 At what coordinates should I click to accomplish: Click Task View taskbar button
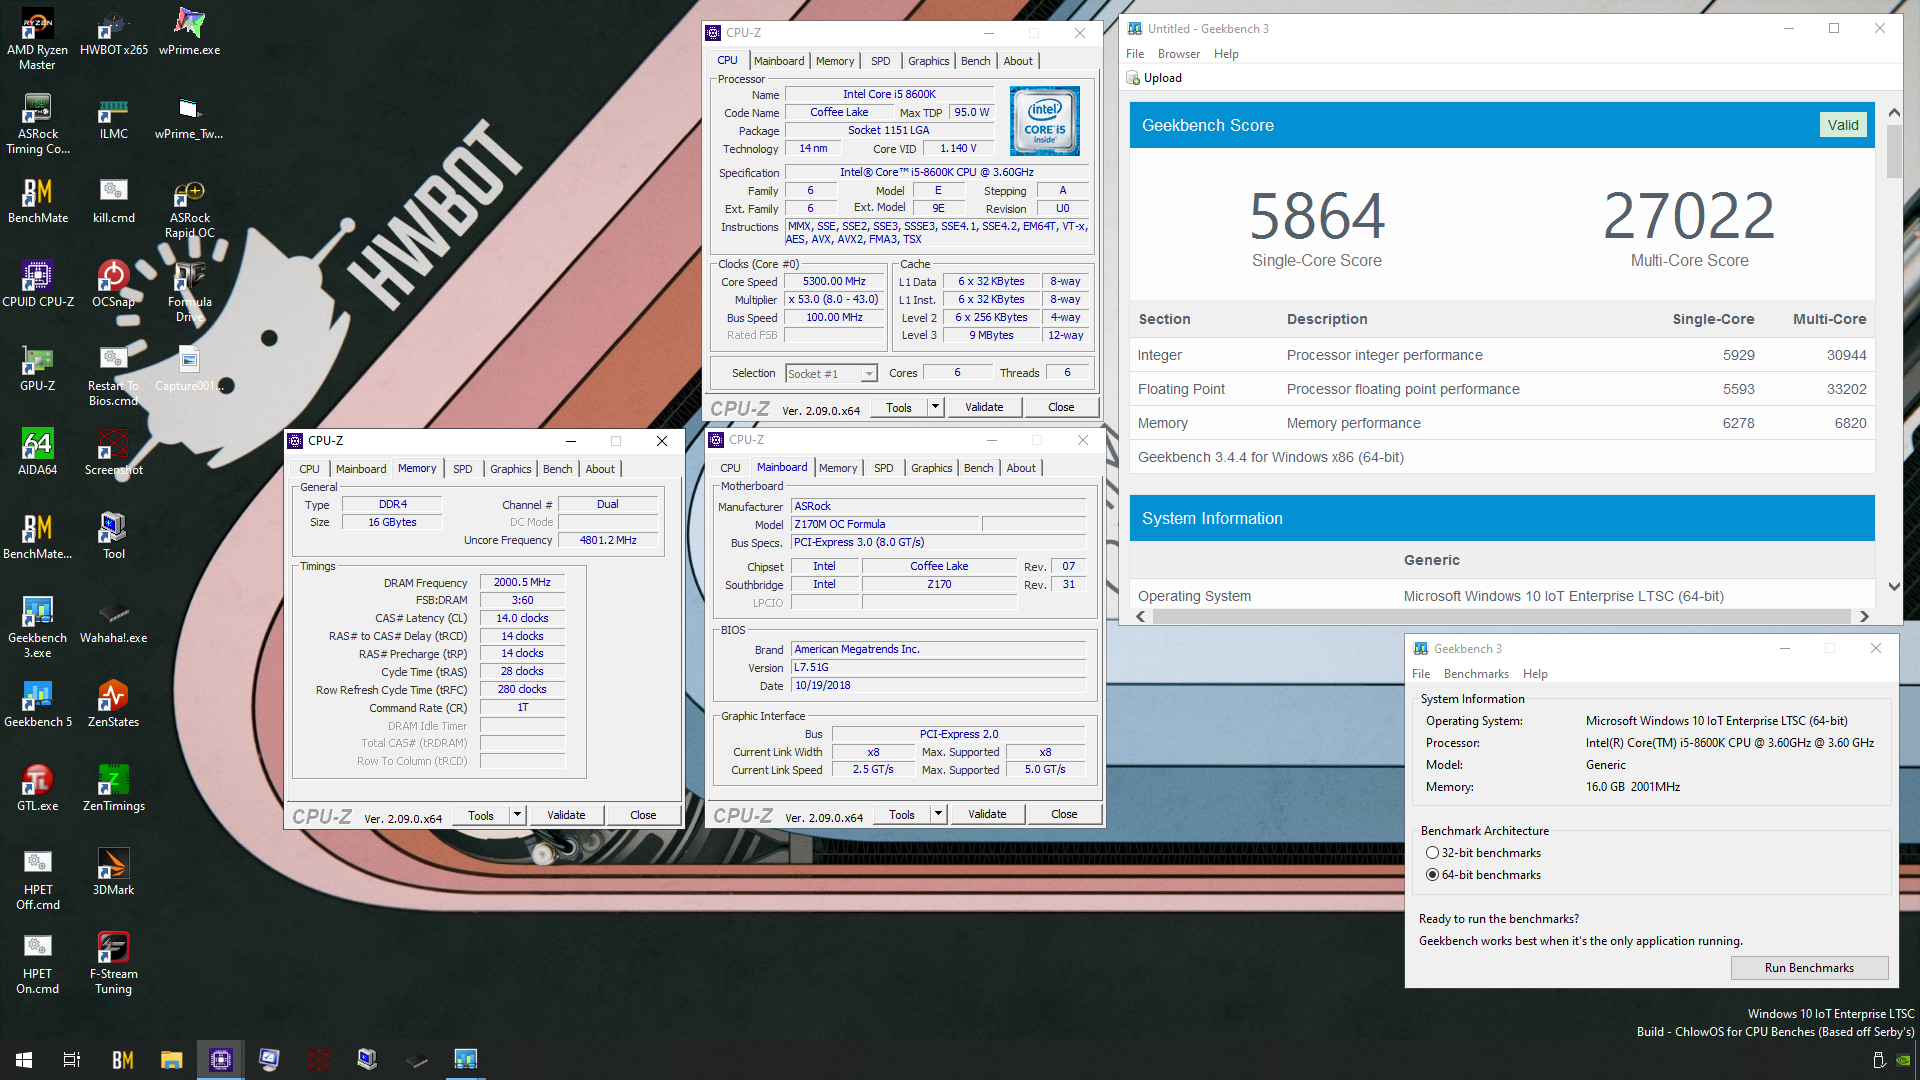pos(72,1059)
